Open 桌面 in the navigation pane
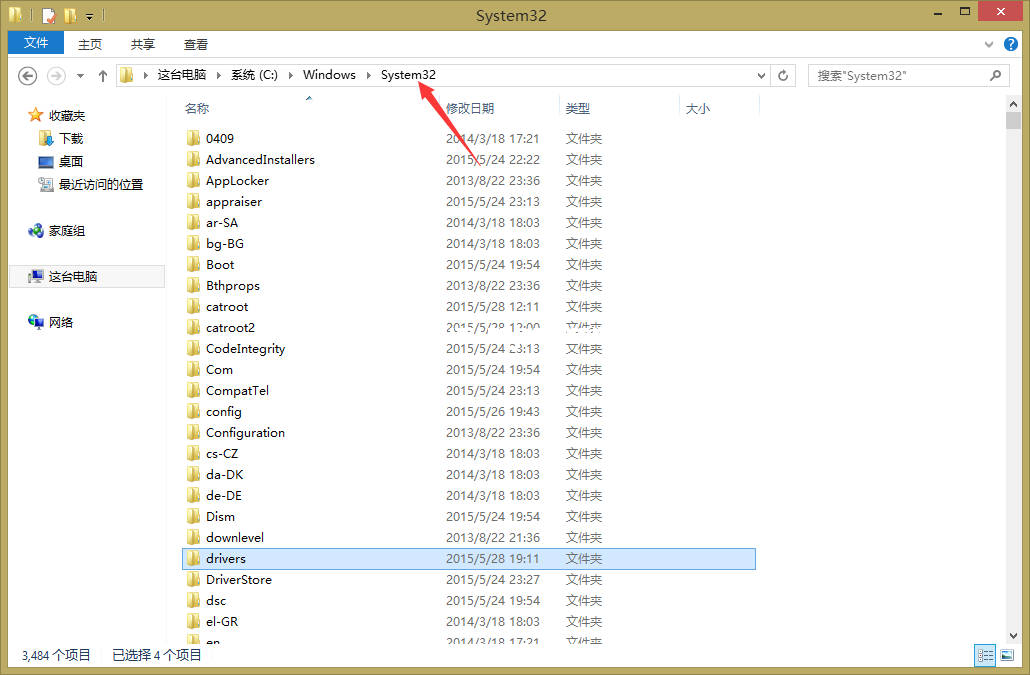1030x675 pixels. (71, 162)
